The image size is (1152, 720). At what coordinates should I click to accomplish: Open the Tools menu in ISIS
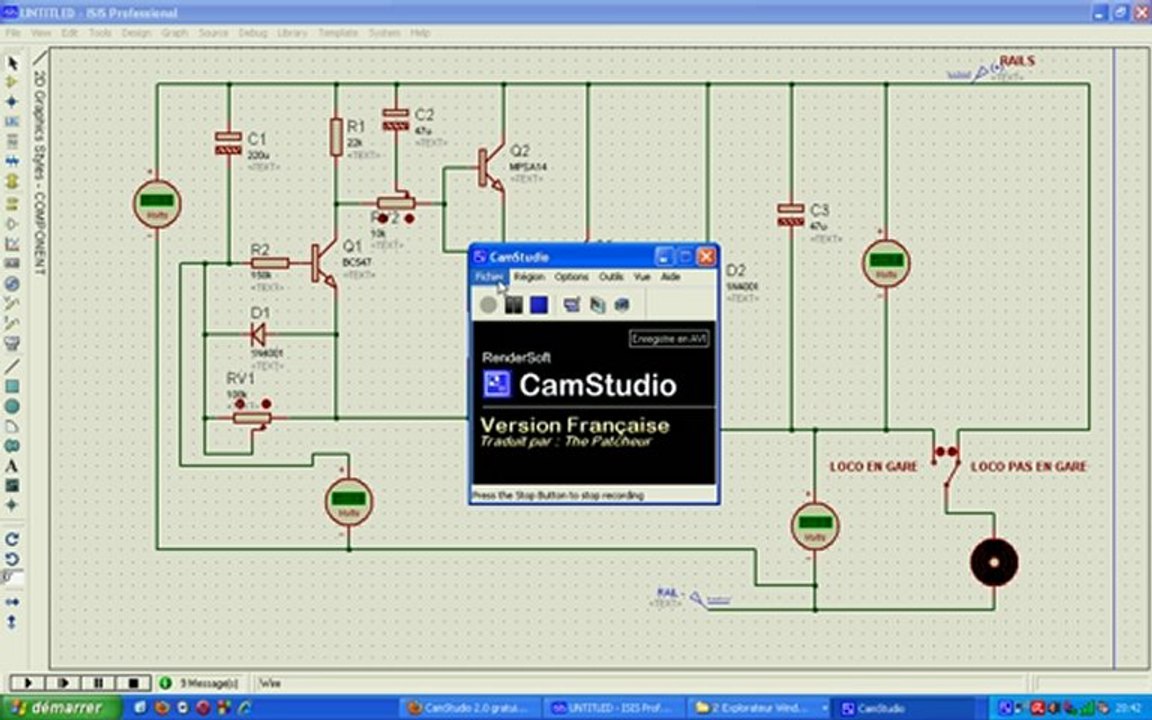100,33
